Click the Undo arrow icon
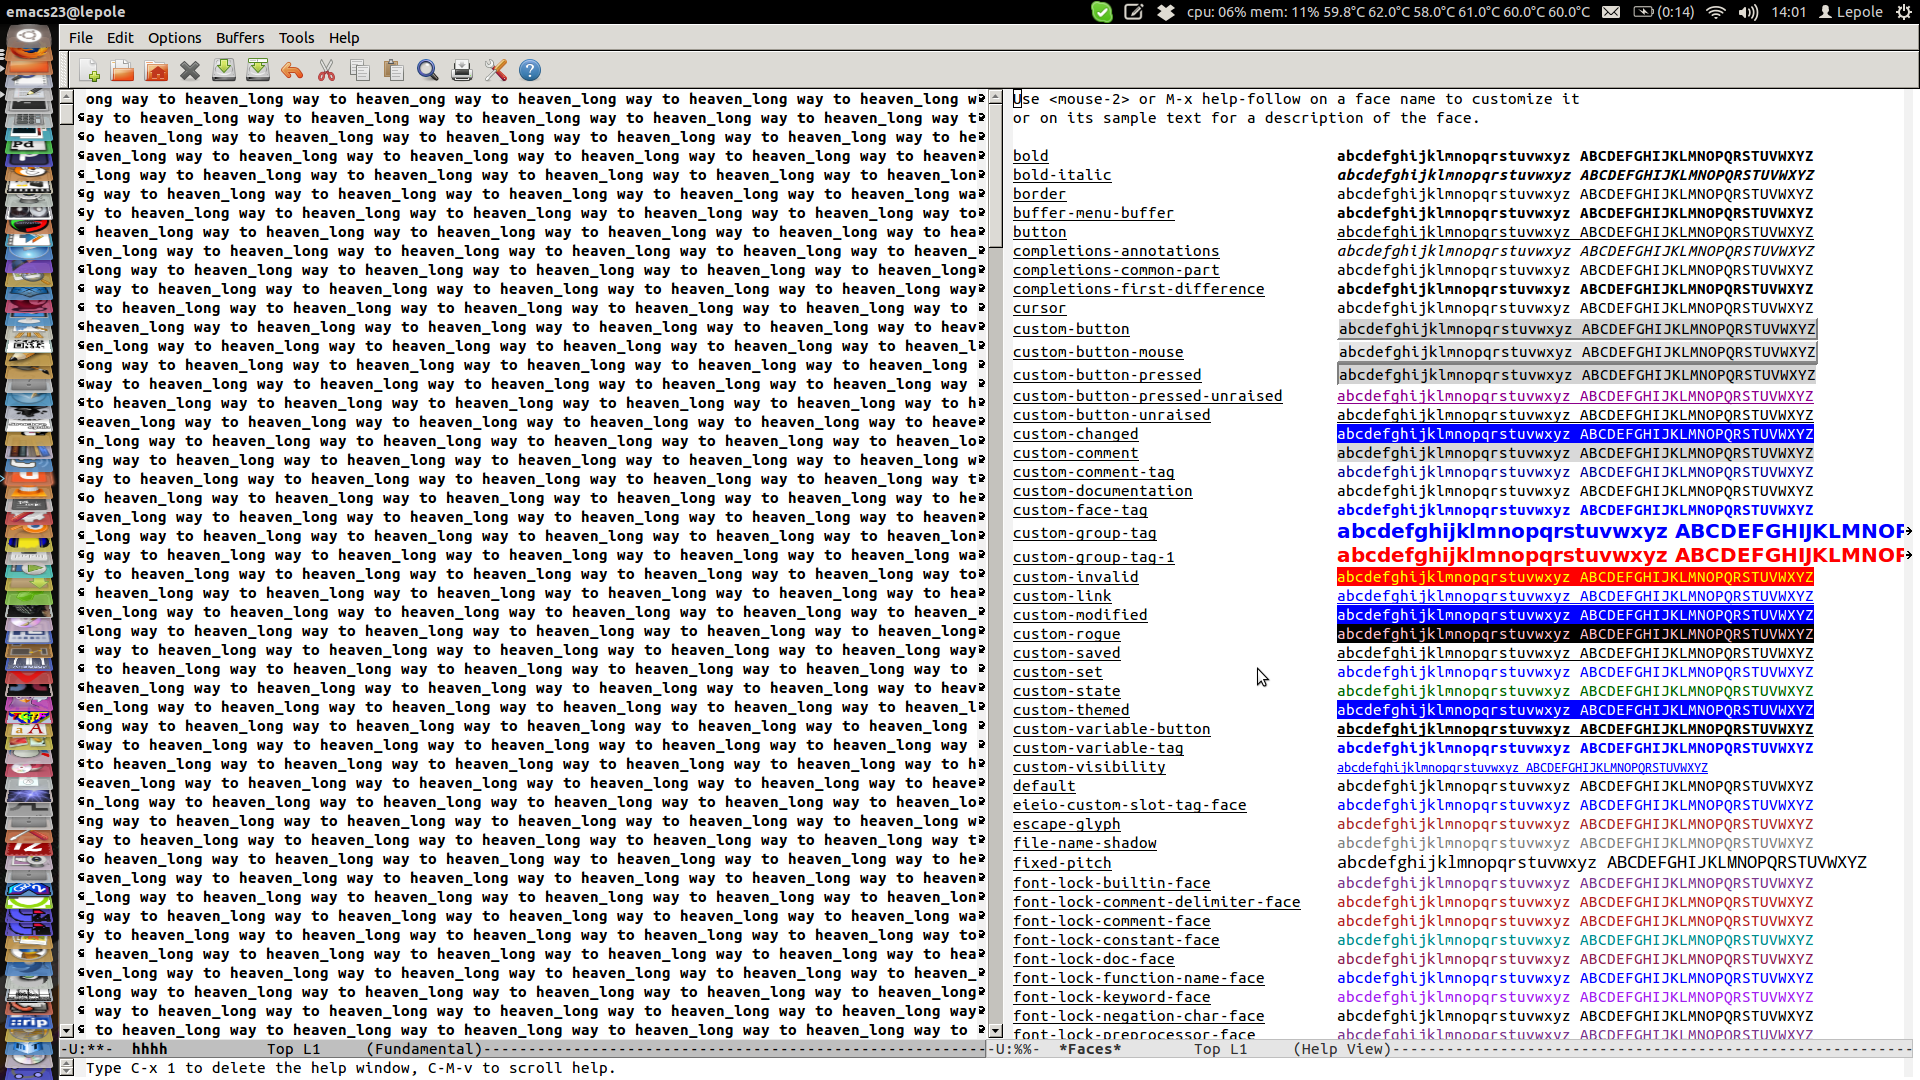1920x1080 pixels. [x=292, y=70]
